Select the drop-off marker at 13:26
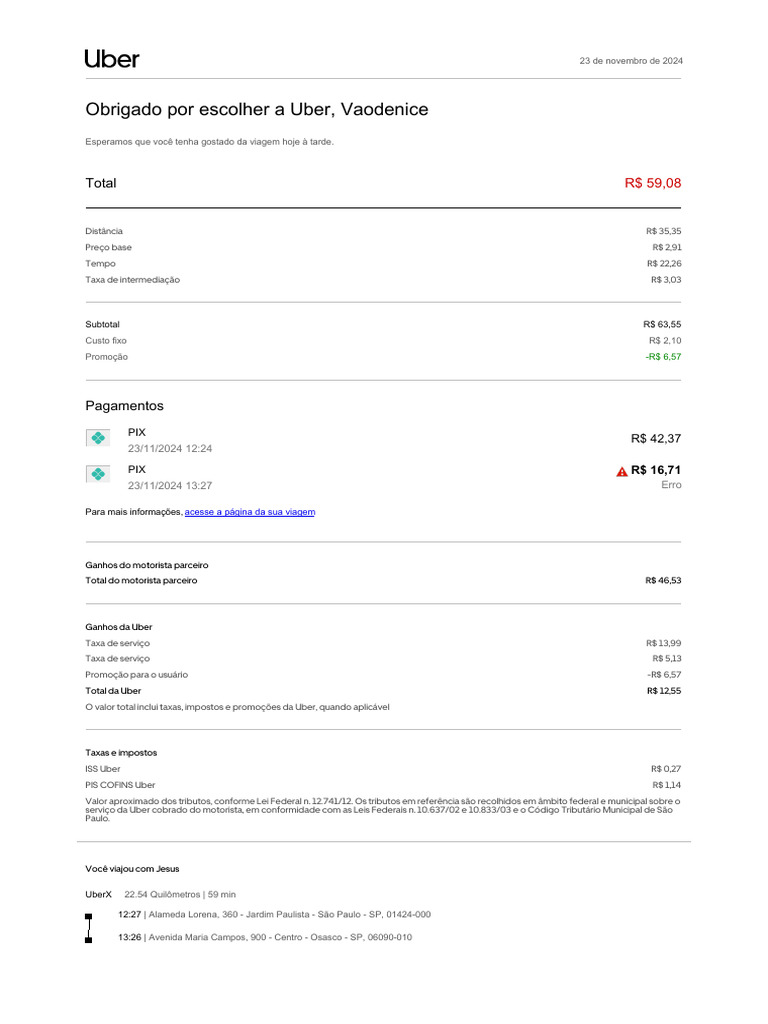Image resolution: width=768 pixels, height=1024 pixels. (x=89, y=939)
